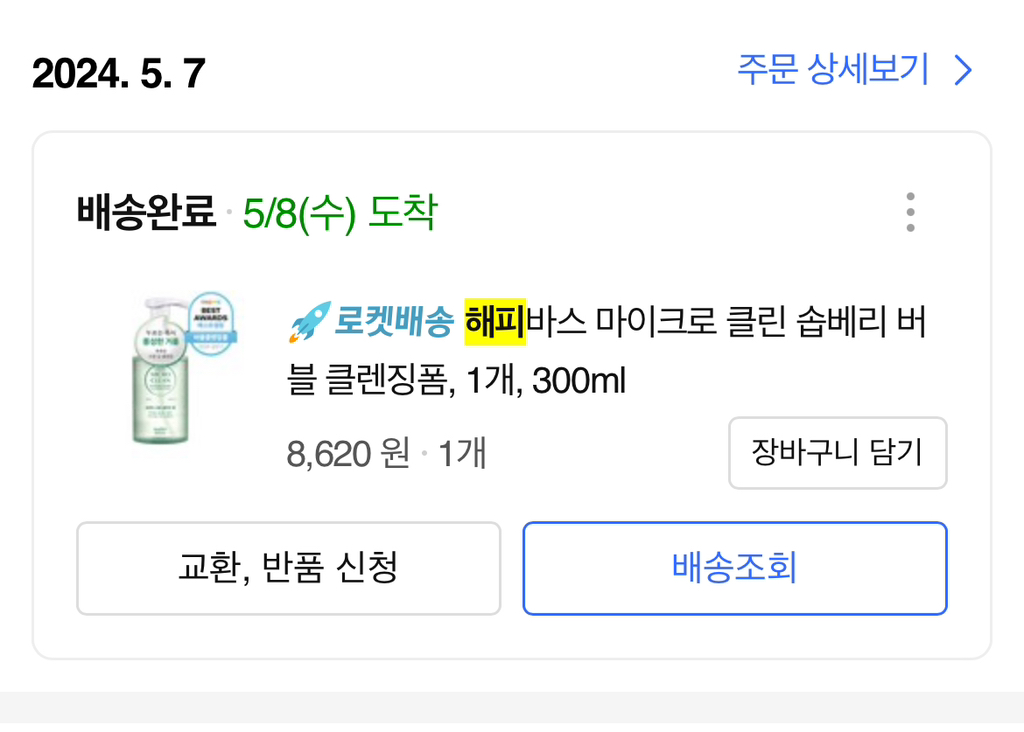Track the shipment with the 배송조회 button

734,568
